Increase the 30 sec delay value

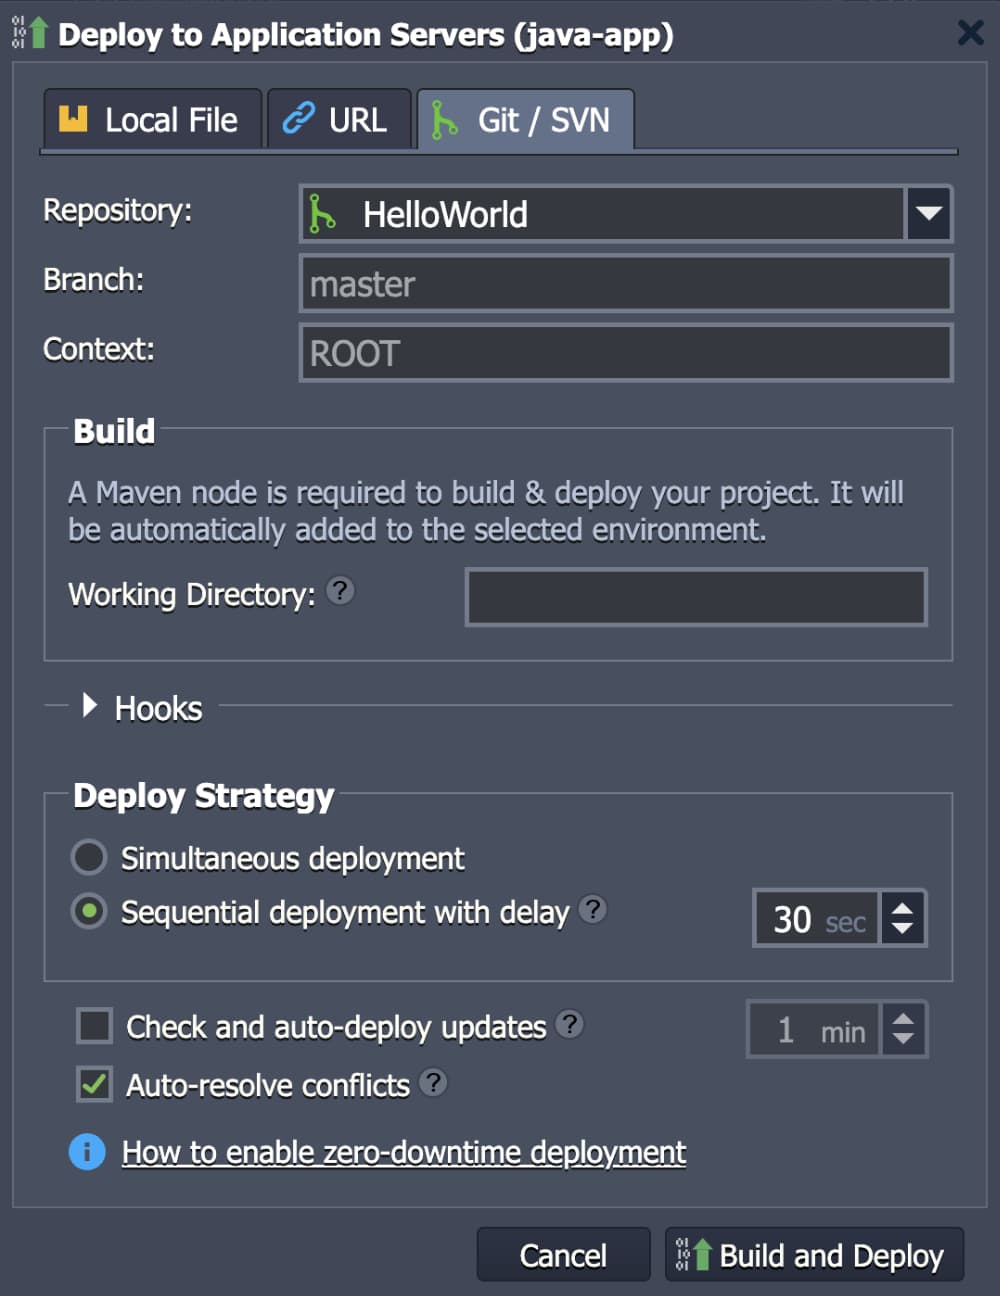tap(902, 907)
